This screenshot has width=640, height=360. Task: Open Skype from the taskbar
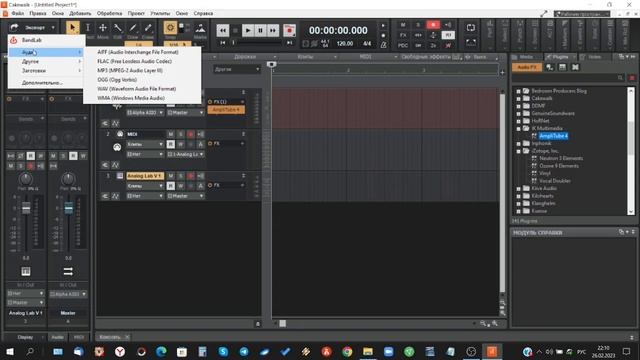pyautogui.click(x=223, y=351)
